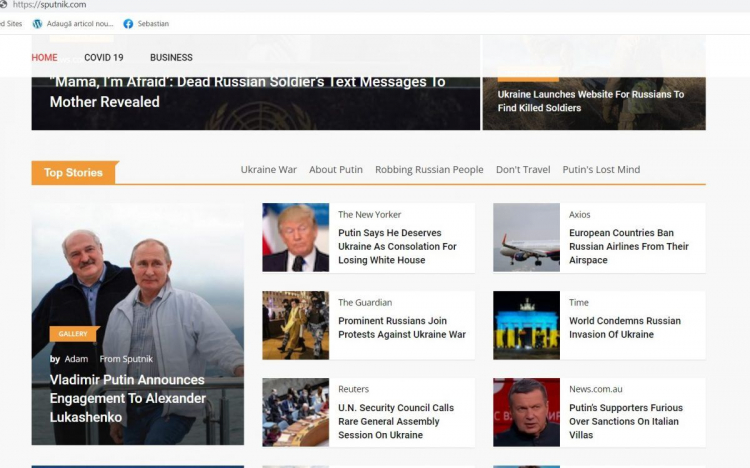Click the 'Axios' source label

[x=580, y=214]
